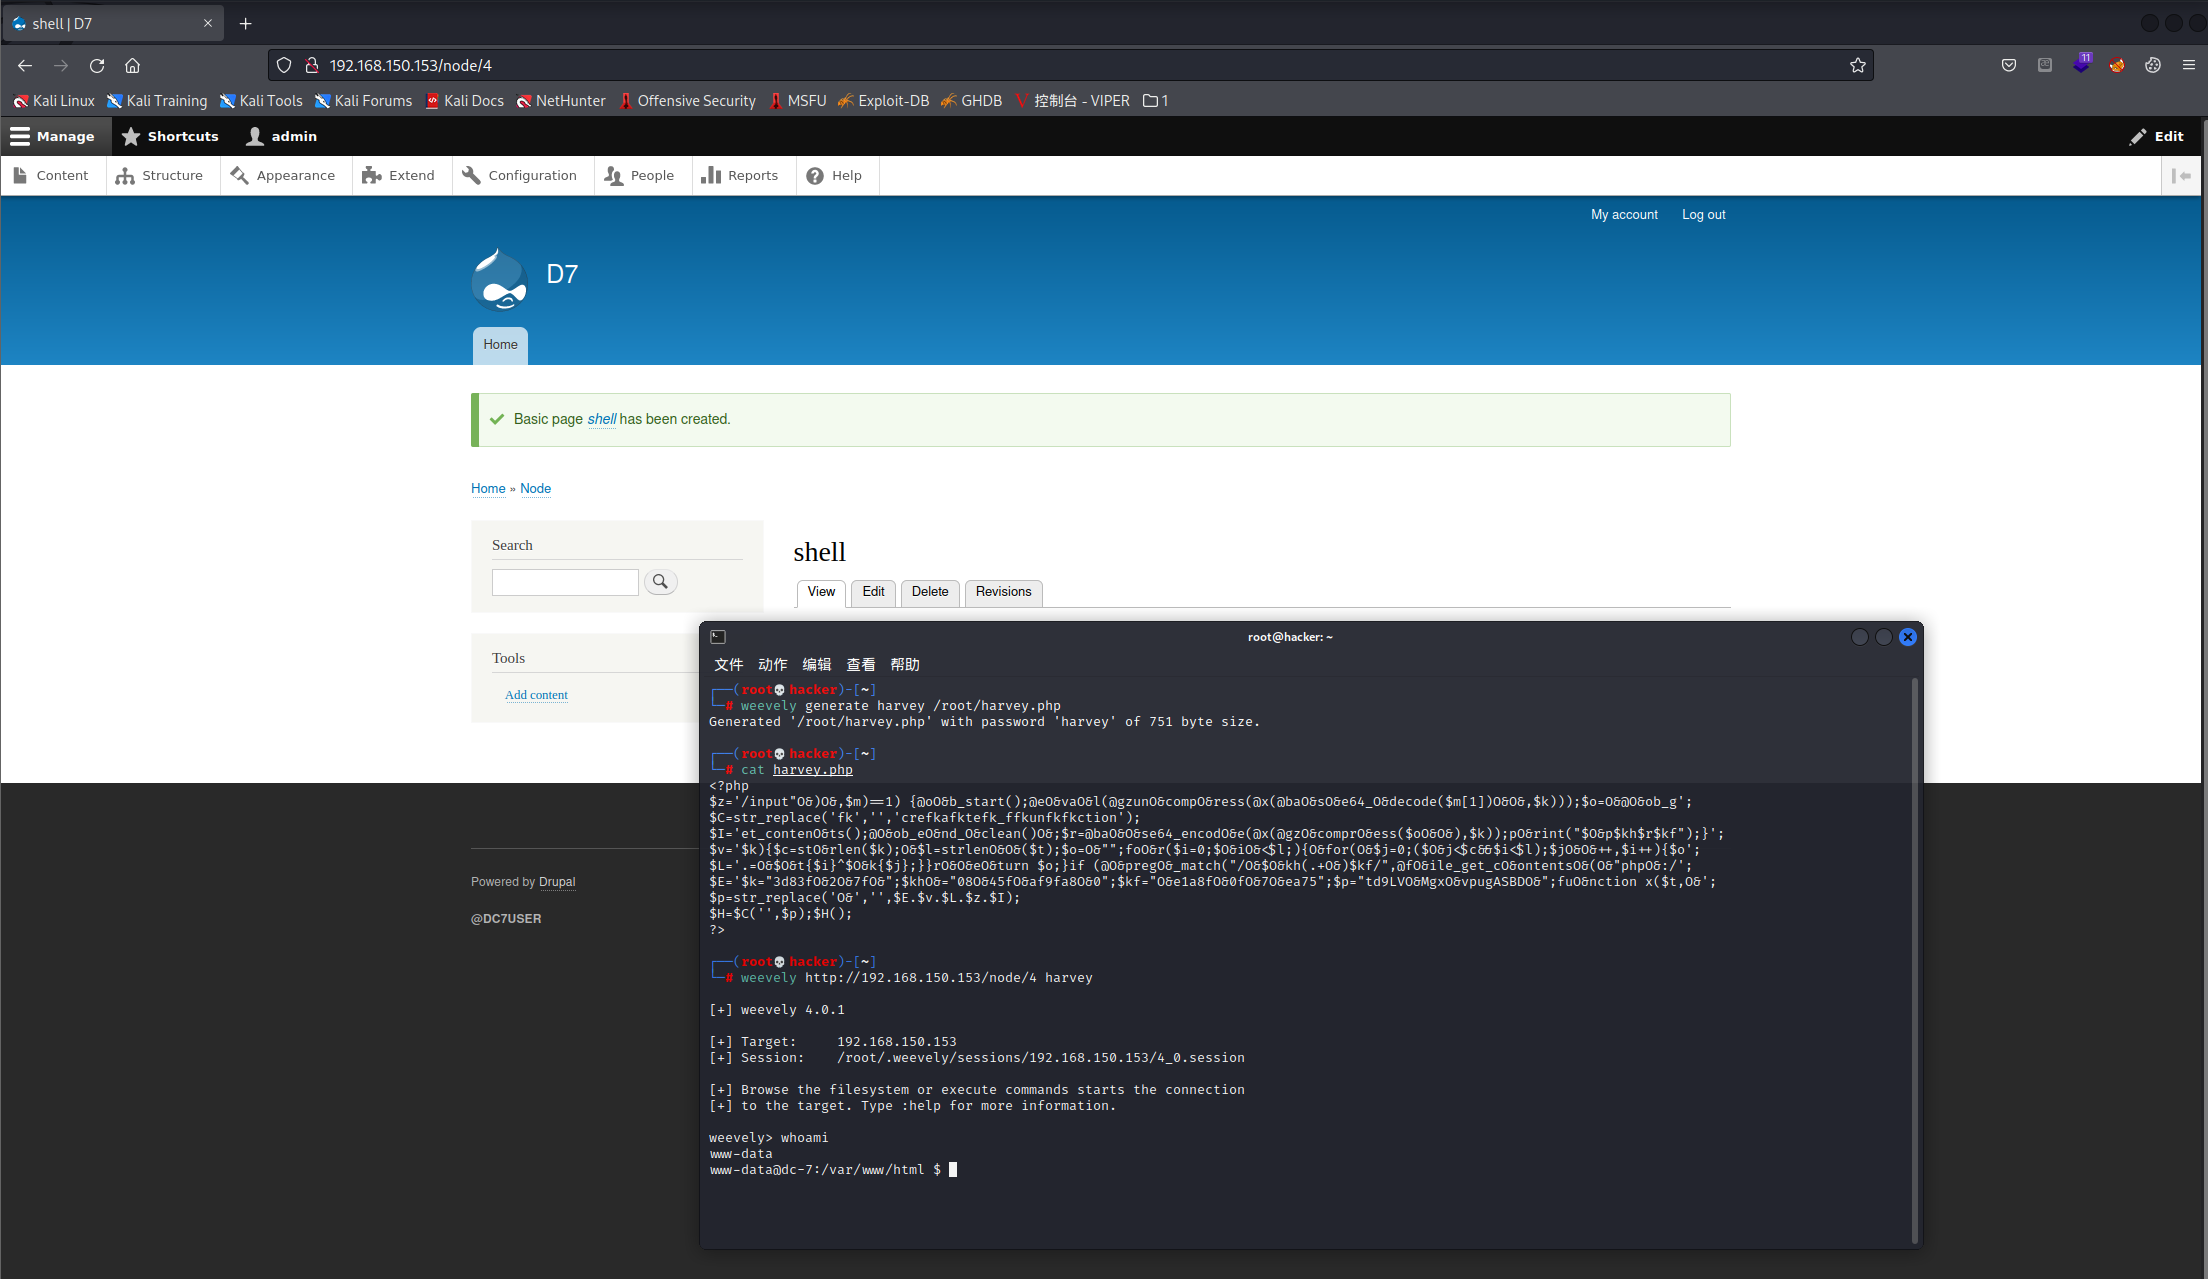Screen dimensions: 2208x1279
Task: Click the browser forward arrow
Action: pyautogui.click(x=61, y=65)
